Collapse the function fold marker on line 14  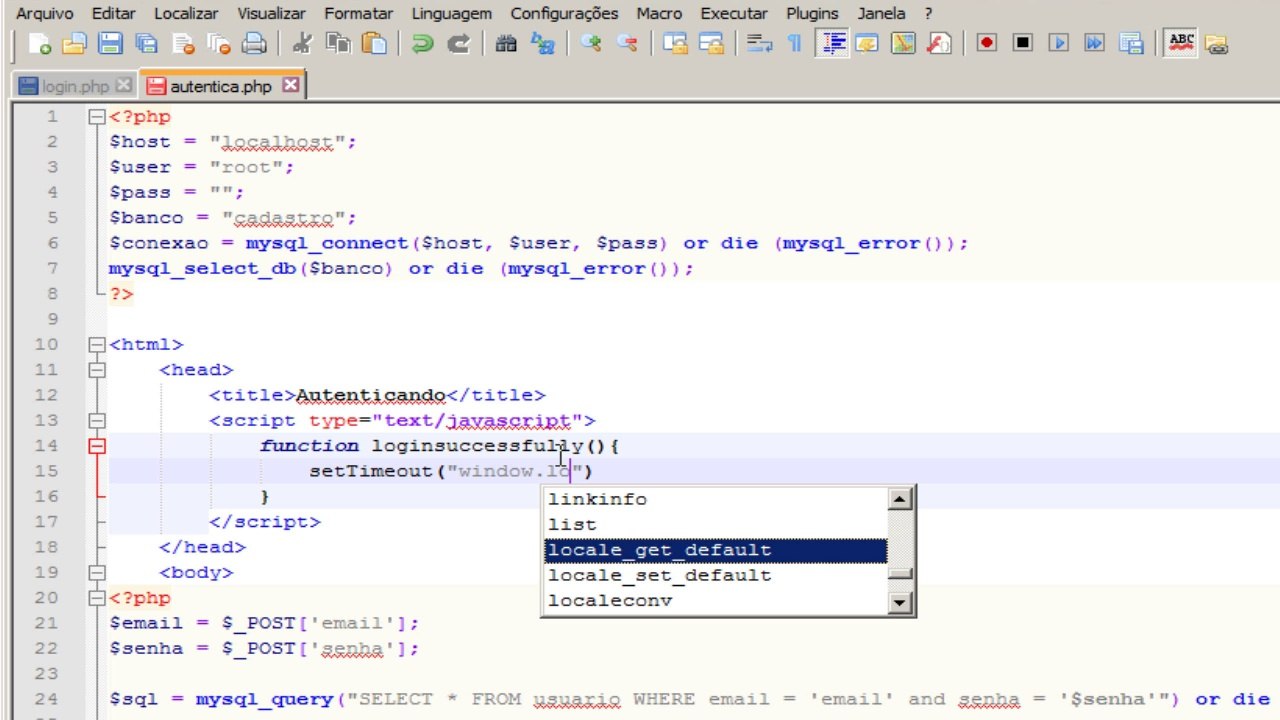[97, 446]
